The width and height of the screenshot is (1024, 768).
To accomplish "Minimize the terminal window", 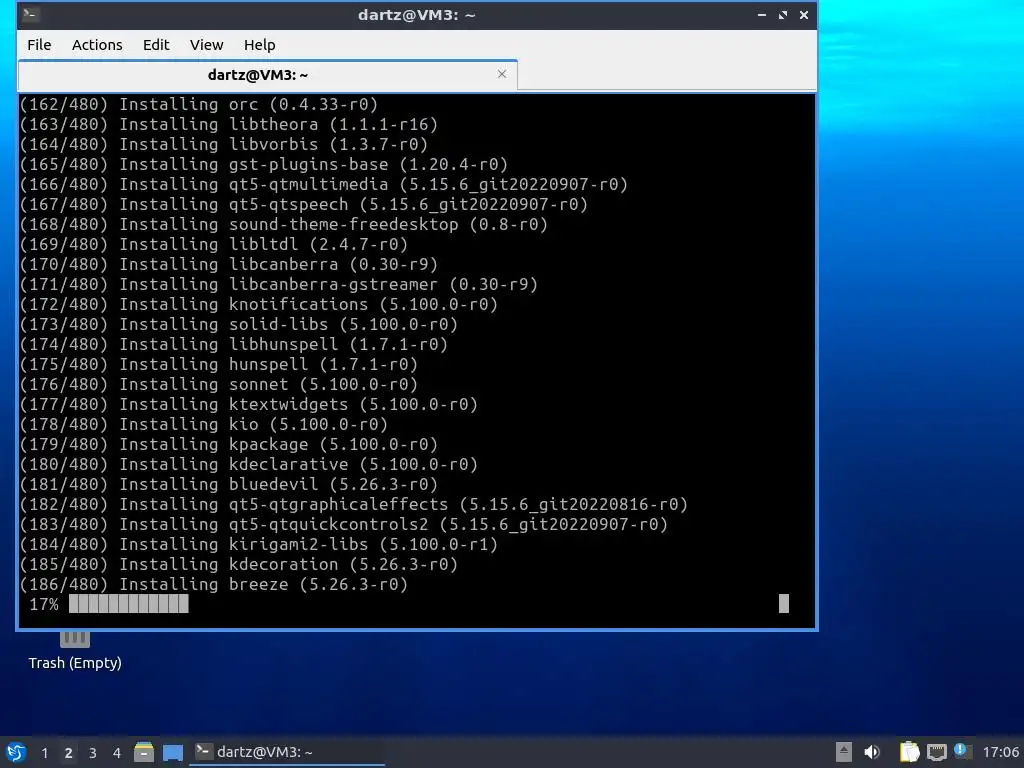I will pos(761,14).
